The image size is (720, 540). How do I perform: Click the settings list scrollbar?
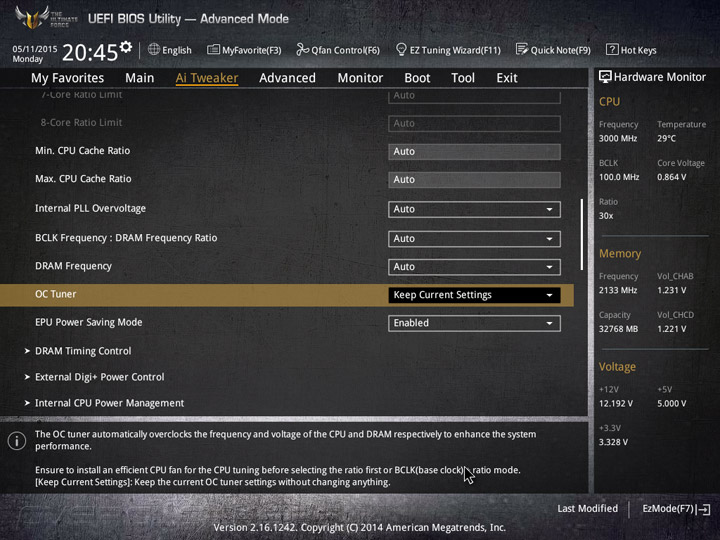582,234
